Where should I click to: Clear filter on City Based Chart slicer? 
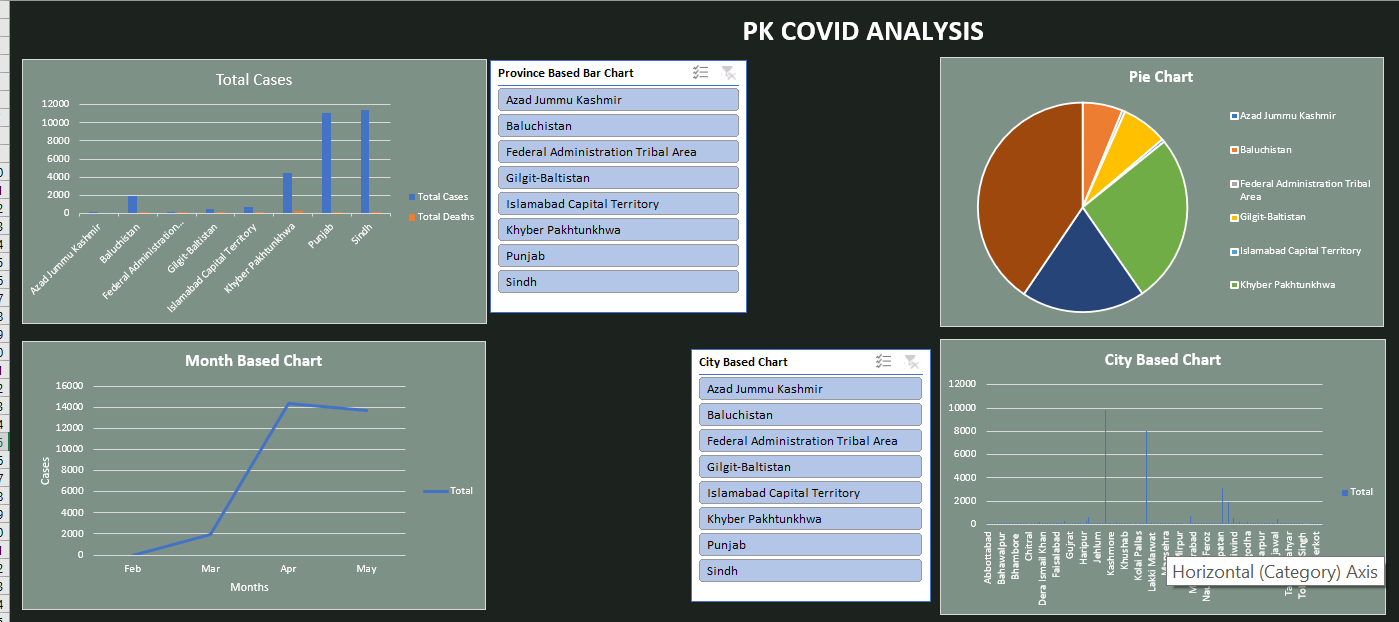pyautogui.click(x=911, y=362)
